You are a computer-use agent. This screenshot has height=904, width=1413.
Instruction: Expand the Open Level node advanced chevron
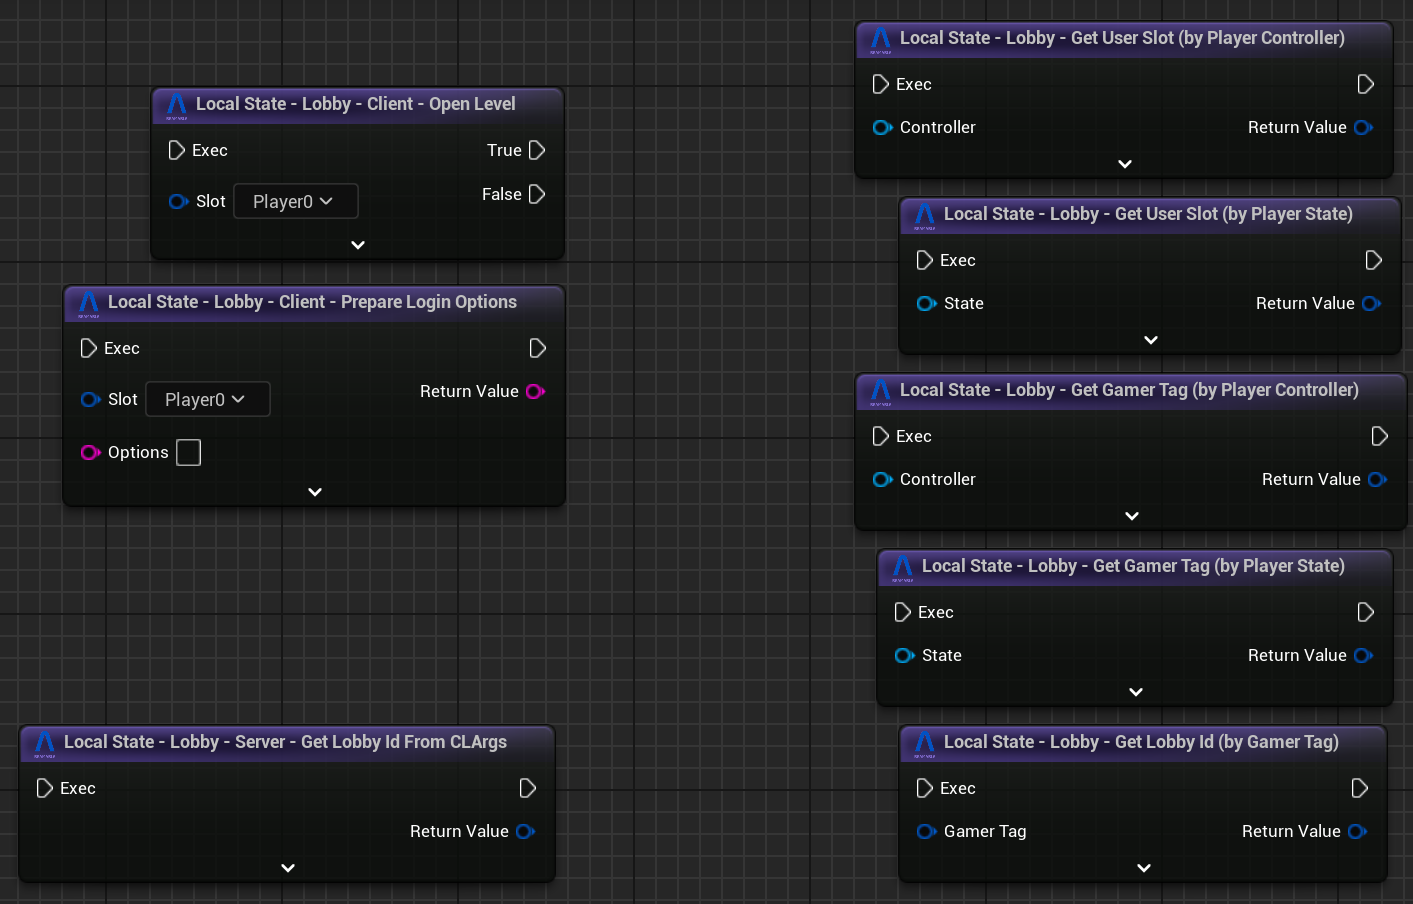[358, 245]
